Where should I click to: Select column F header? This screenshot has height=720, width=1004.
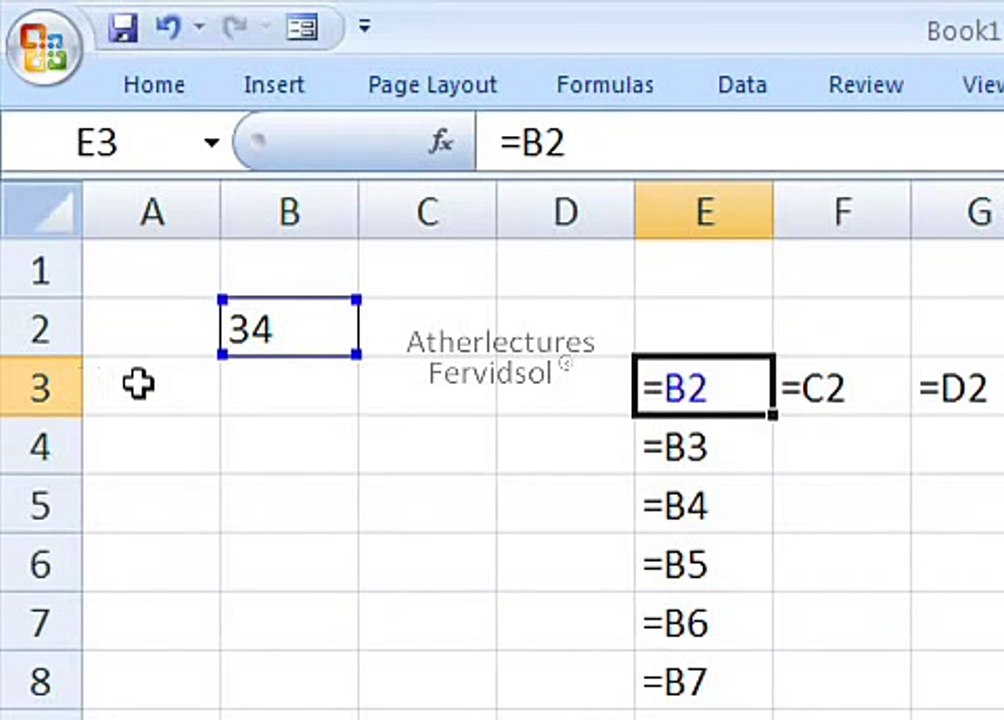(x=843, y=210)
